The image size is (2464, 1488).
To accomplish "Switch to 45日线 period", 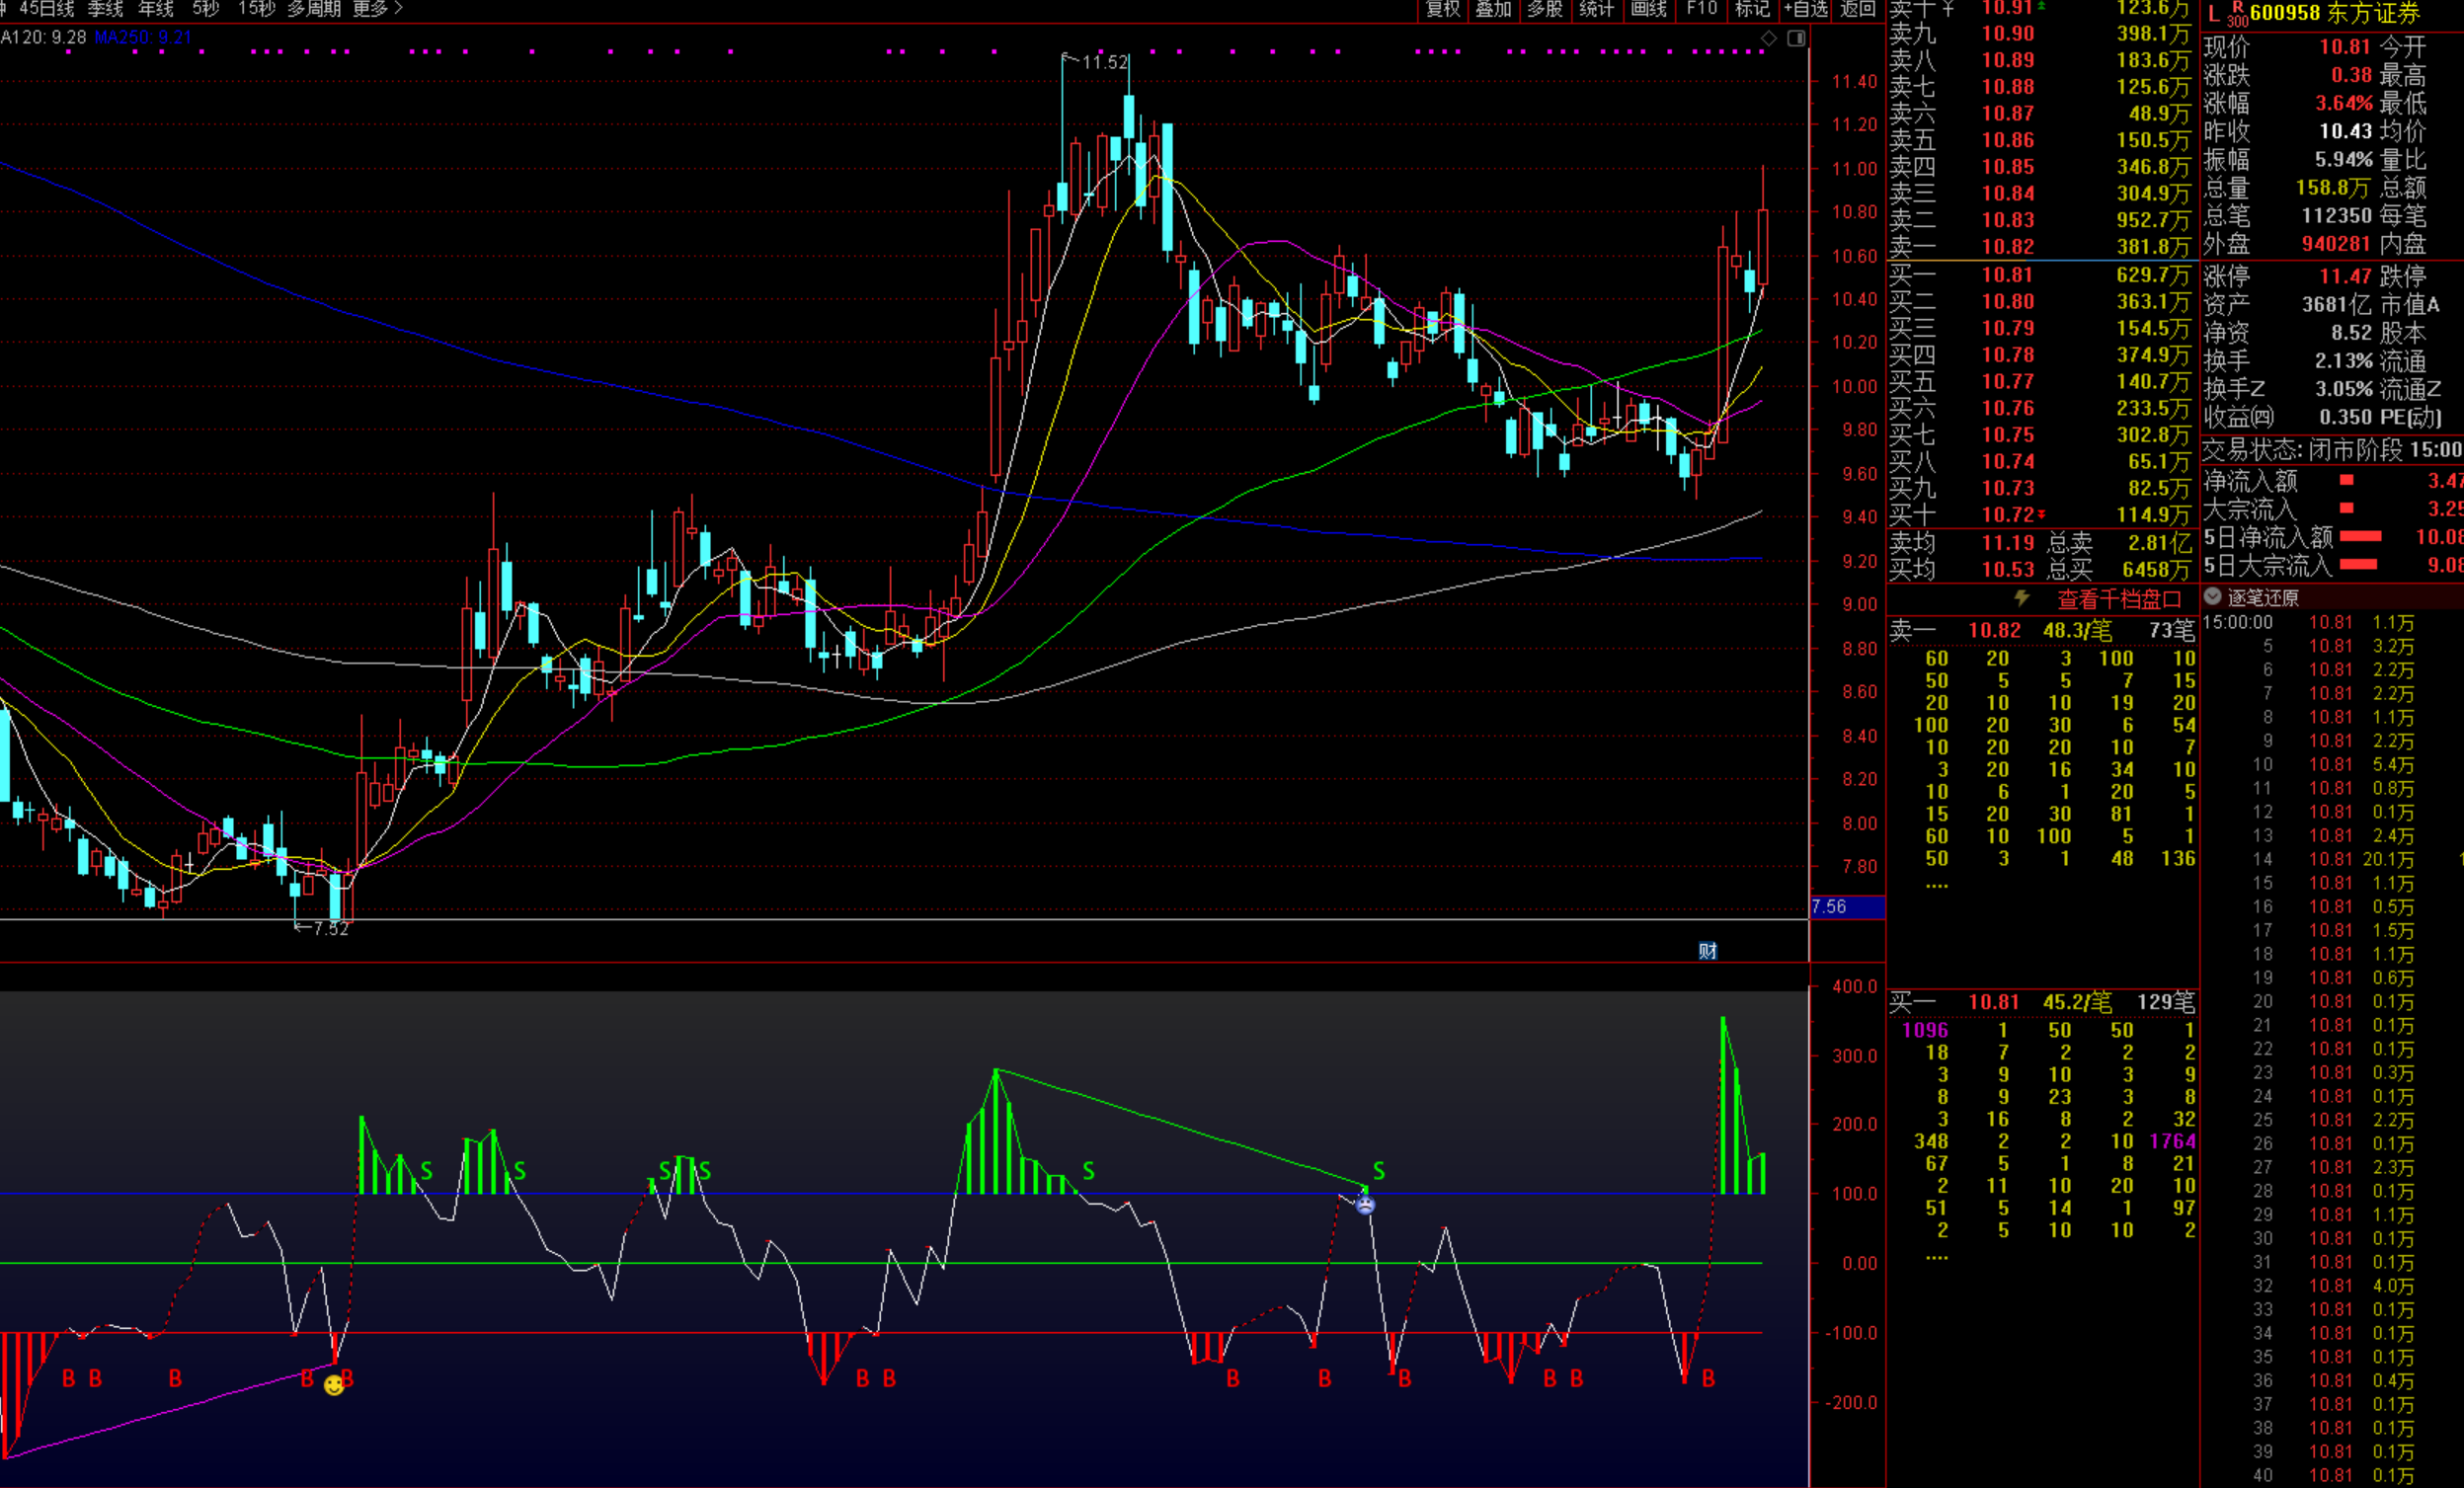I will (47, 9).
